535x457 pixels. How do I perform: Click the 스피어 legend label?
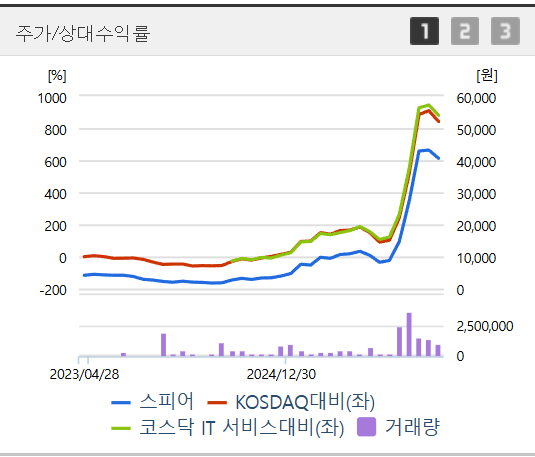(x=167, y=401)
